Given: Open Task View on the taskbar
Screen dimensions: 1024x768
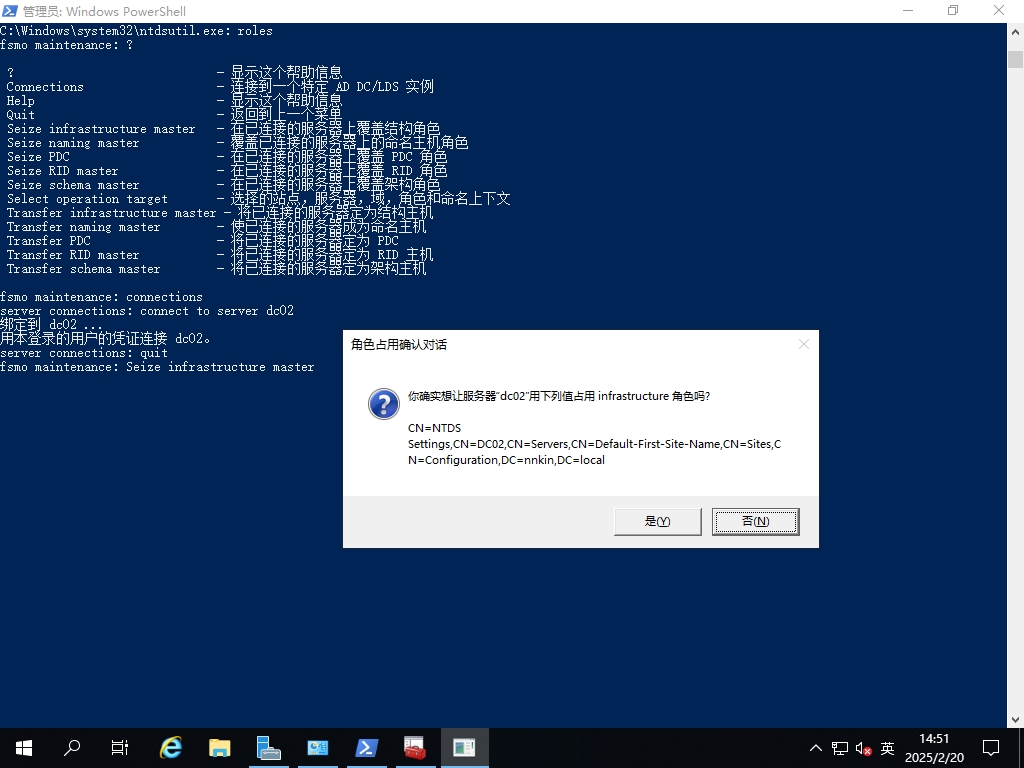Looking at the screenshot, I should 120,747.
